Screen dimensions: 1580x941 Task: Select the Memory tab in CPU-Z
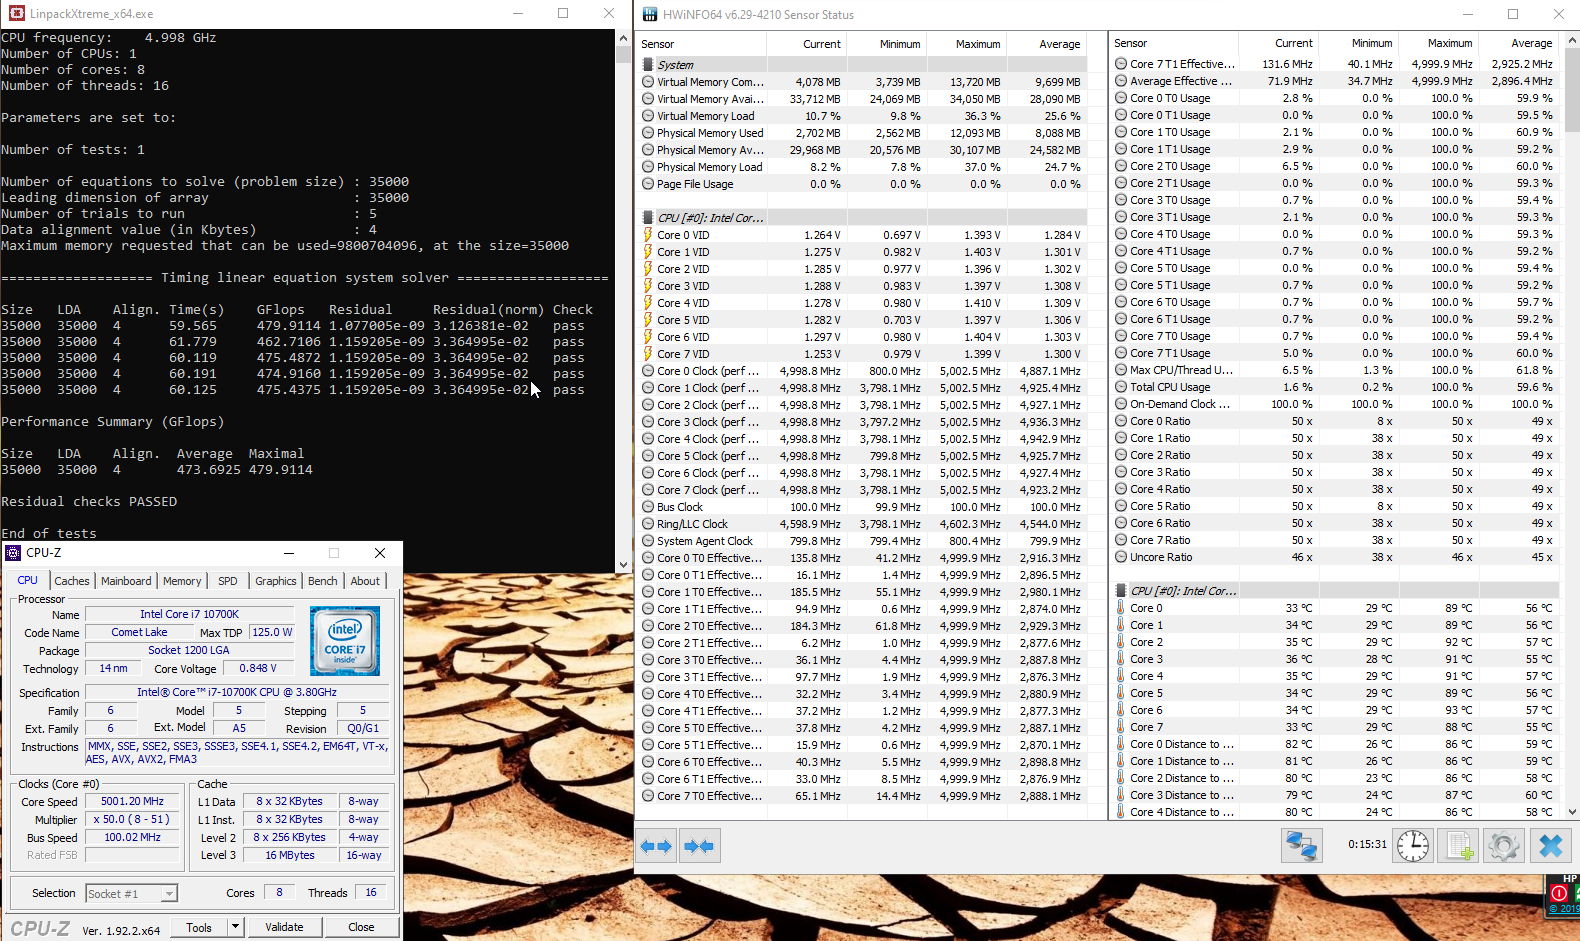coord(182,581)
